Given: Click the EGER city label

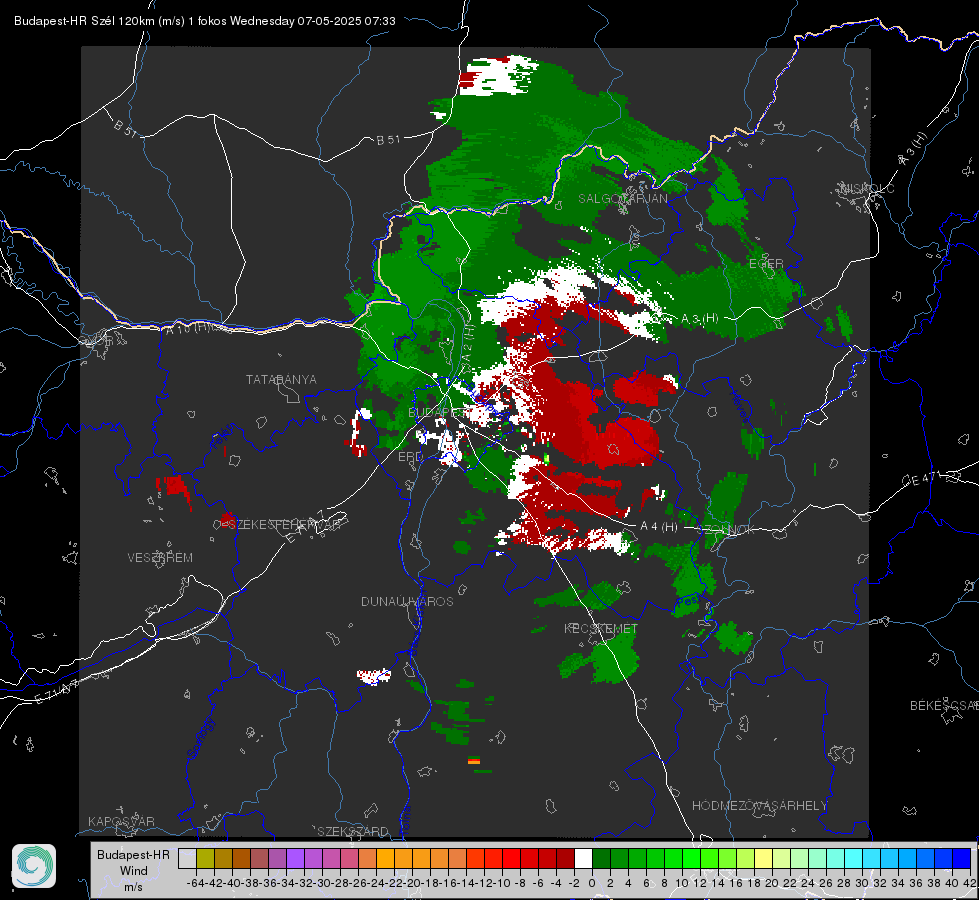Looking at the screenshot, I should click(x=766, y=264).
